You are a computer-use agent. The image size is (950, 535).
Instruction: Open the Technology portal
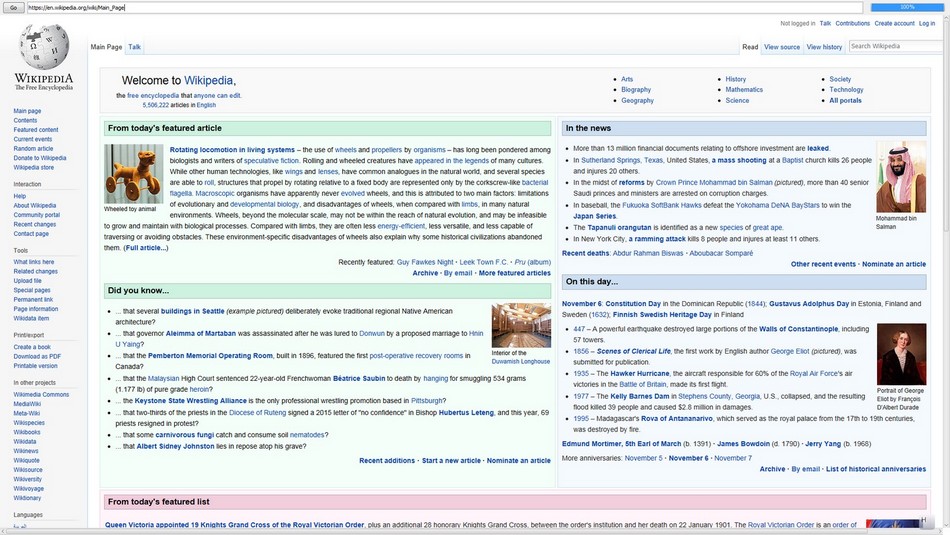coord(846,90)
